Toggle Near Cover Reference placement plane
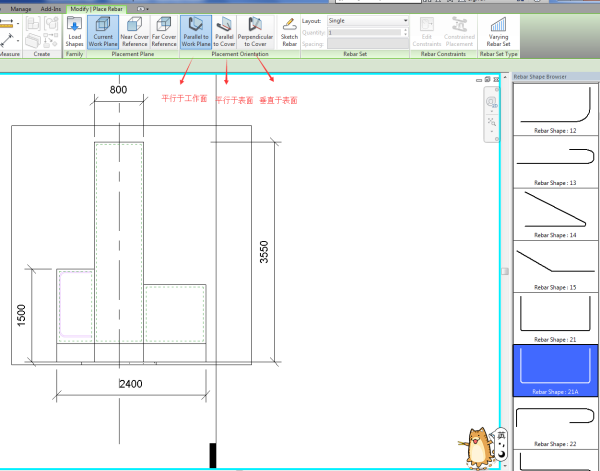600x471 pixels. [x=134, y=32]
